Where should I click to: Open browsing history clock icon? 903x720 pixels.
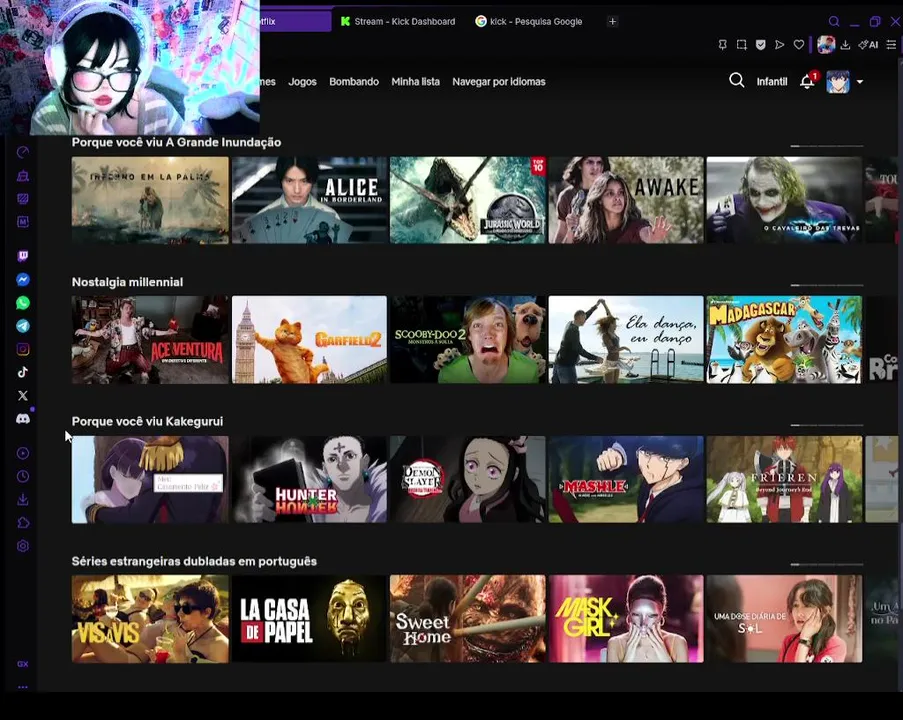point(22,476)
